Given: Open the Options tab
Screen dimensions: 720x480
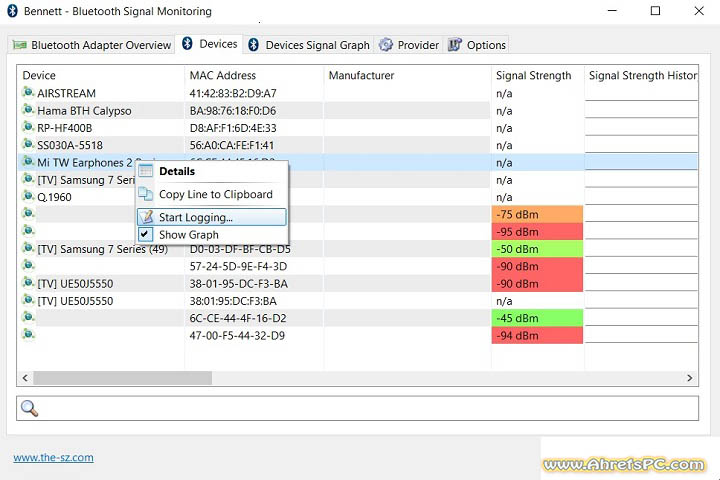Looking at the screenshot, I should [477, 45].
